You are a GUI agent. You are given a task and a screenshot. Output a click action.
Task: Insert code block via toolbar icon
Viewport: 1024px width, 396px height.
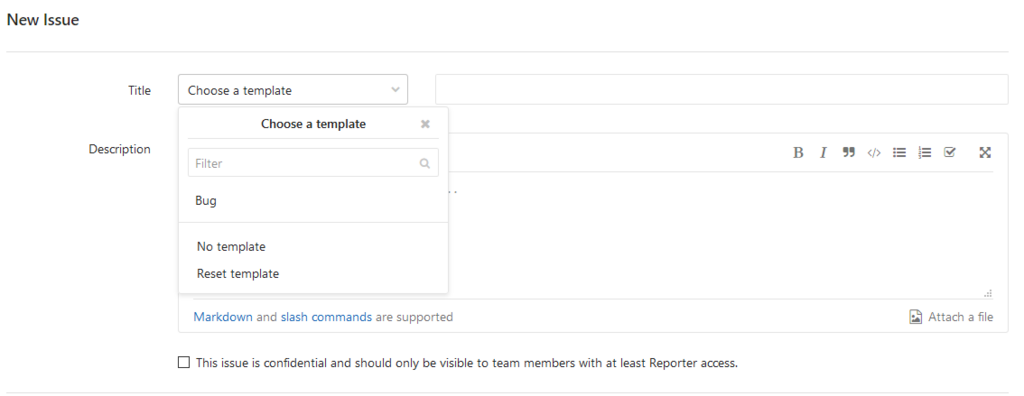[x=874, y=153]
